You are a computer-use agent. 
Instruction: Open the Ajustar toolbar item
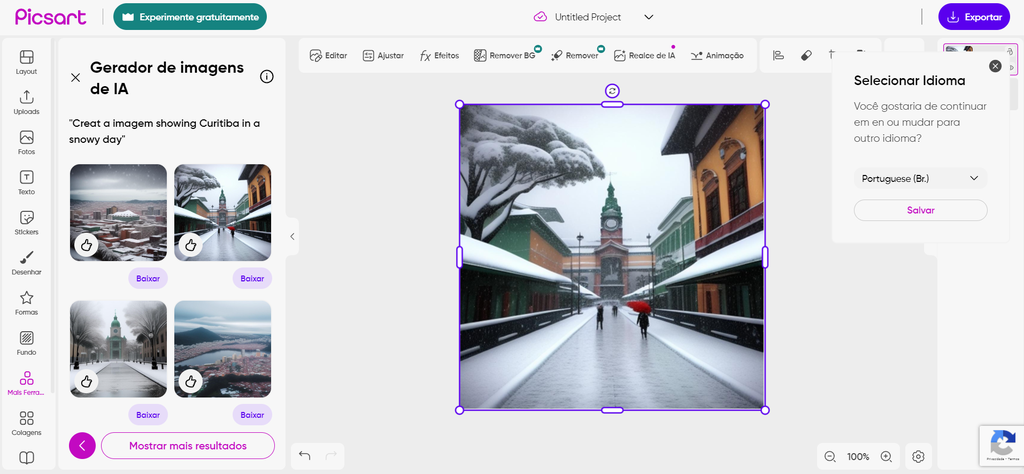point(382,56)
